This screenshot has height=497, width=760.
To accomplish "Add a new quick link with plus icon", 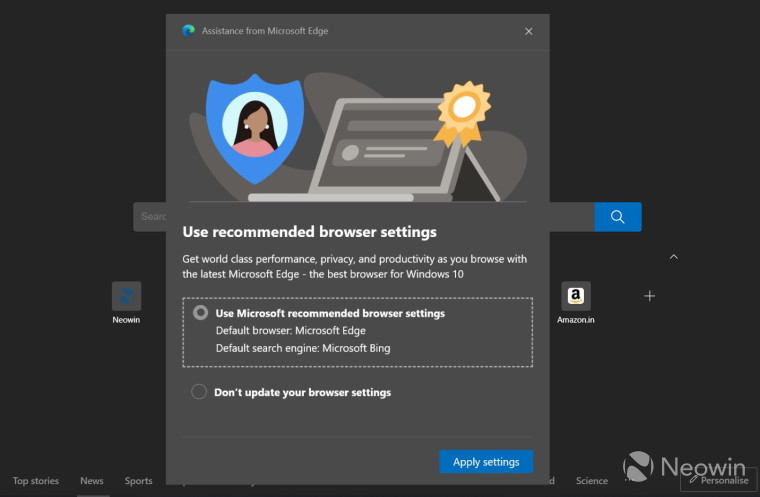I will pyautogui.click(x=649, y=296).
